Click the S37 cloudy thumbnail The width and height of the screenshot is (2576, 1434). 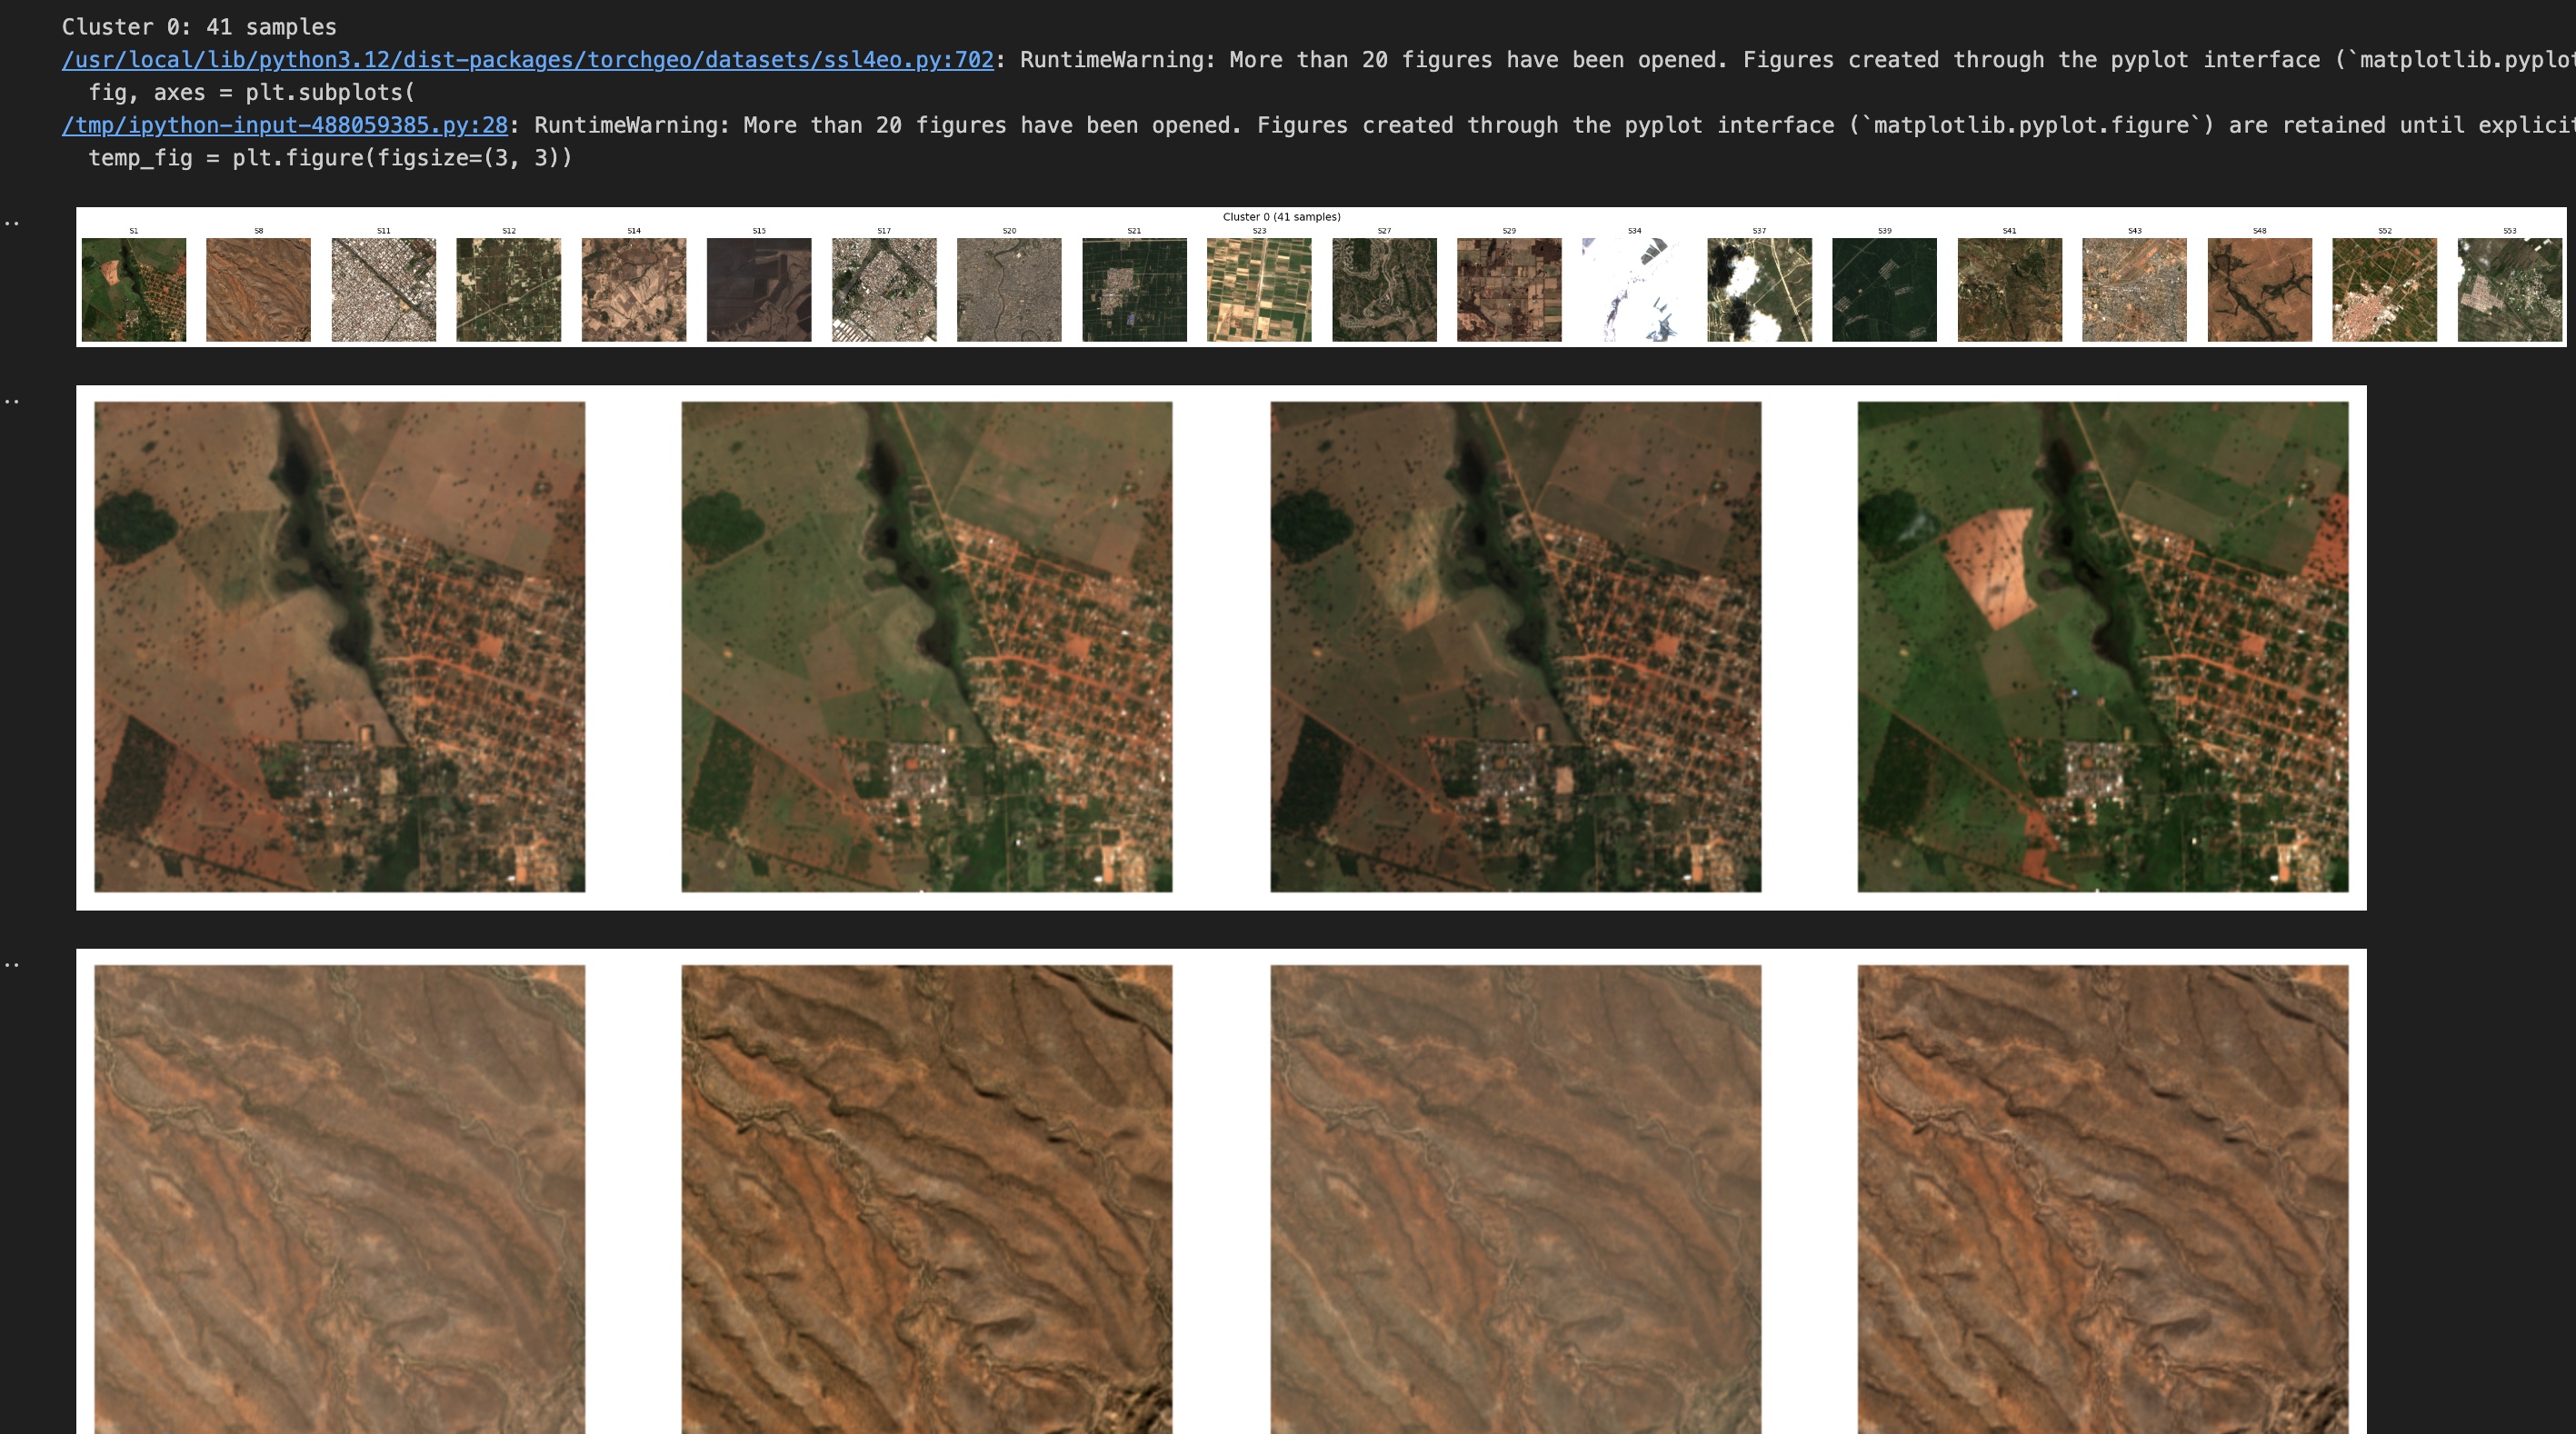(x=1759, y=290)
